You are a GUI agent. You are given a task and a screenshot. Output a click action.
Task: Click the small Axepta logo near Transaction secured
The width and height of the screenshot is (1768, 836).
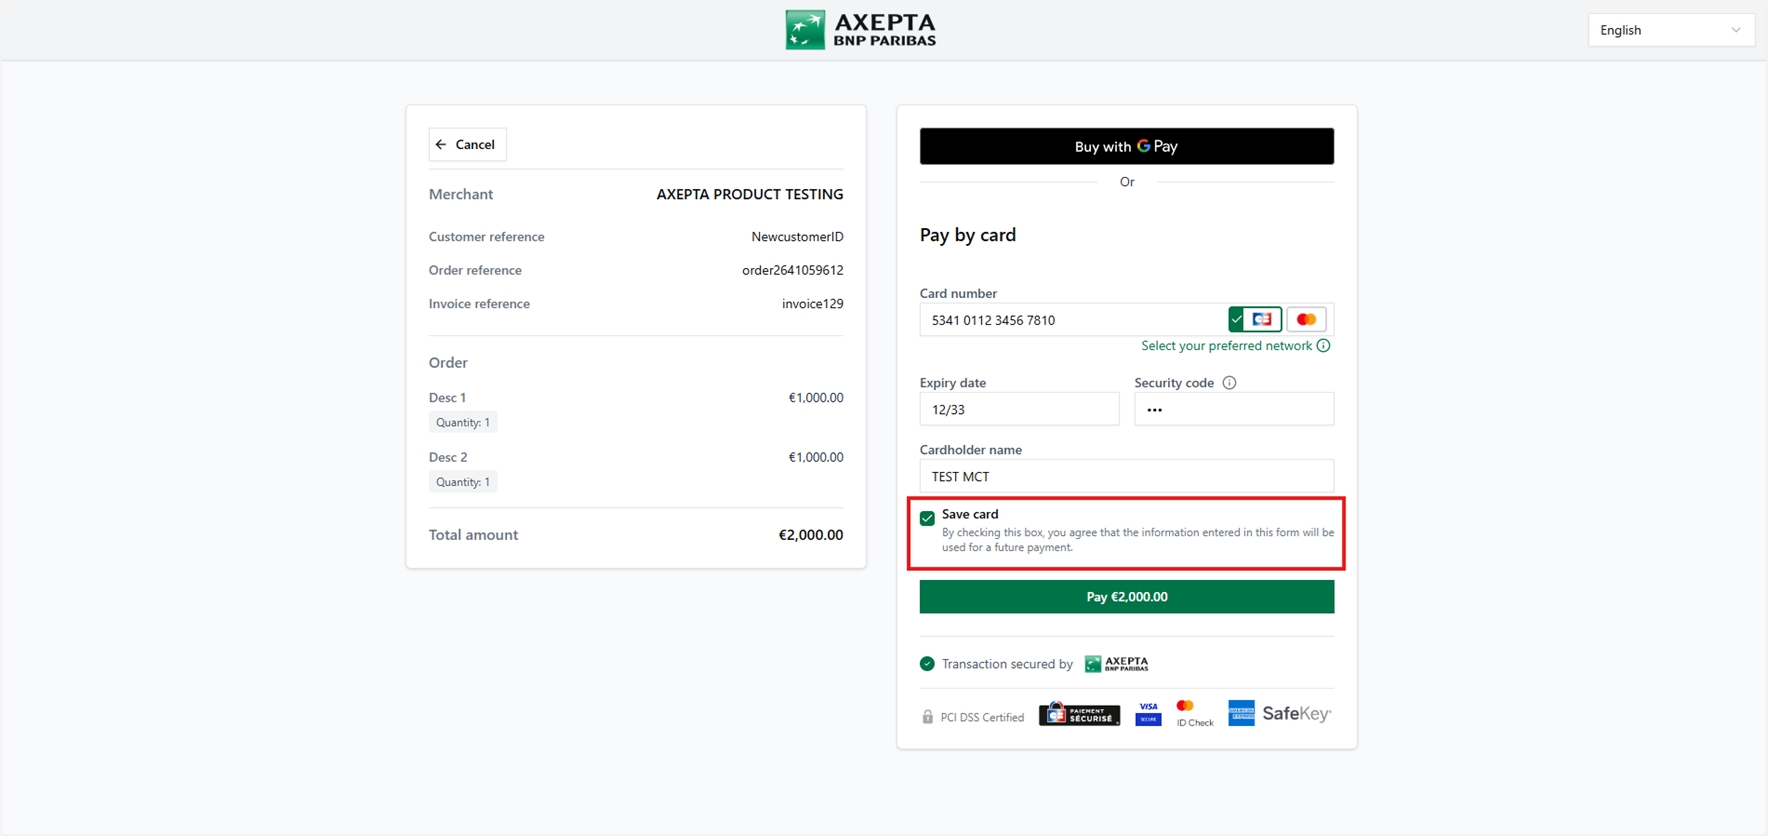(1117, 664)
